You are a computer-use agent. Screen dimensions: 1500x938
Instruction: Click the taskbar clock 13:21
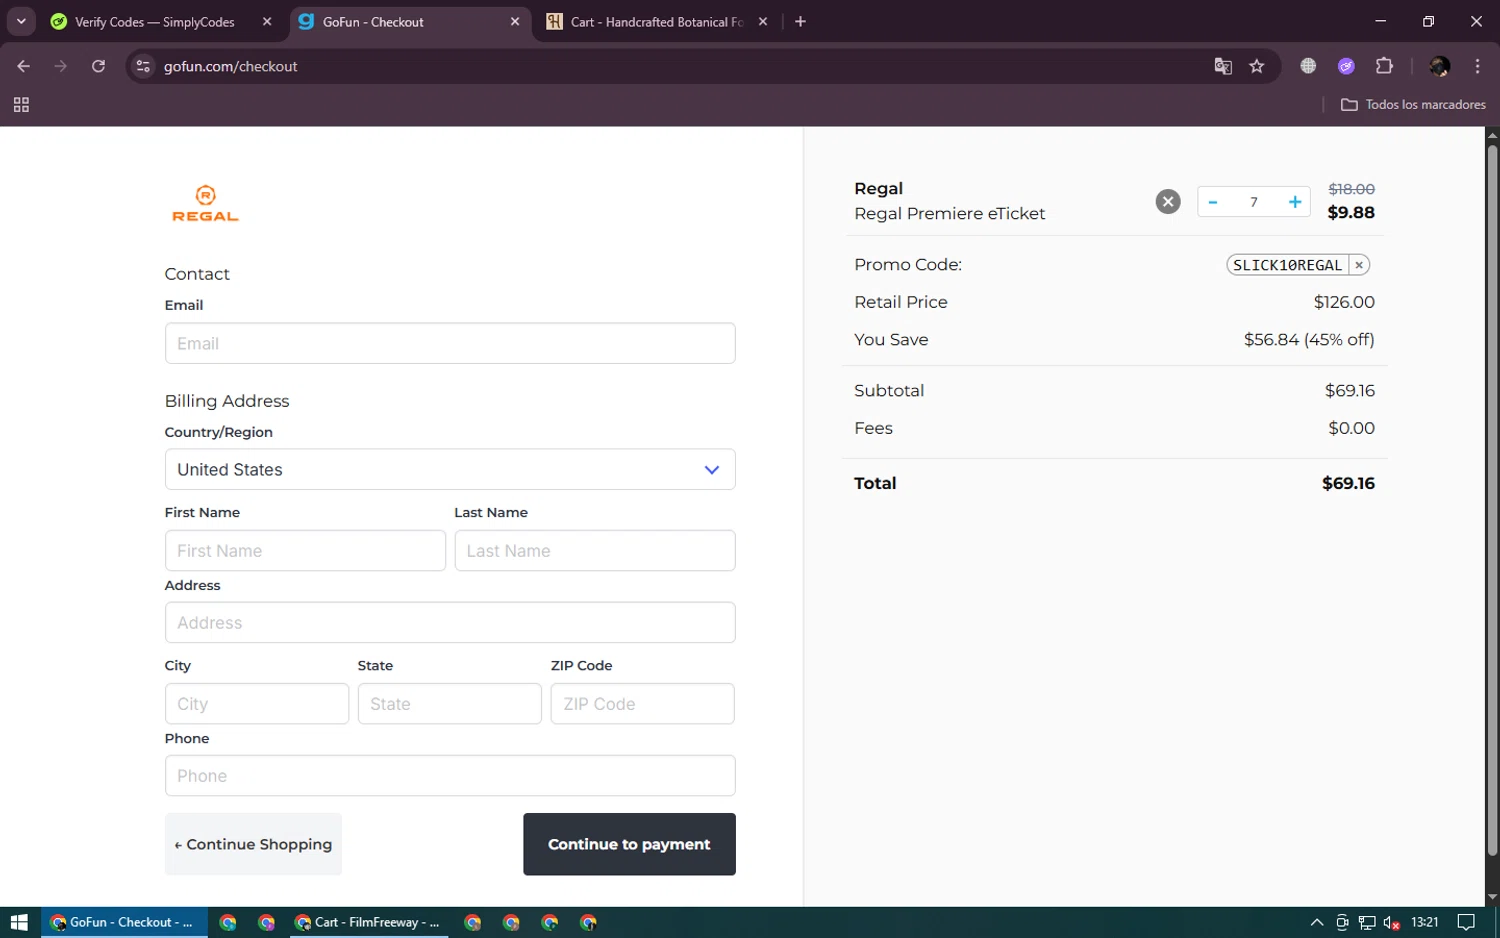pos(1425,922)
